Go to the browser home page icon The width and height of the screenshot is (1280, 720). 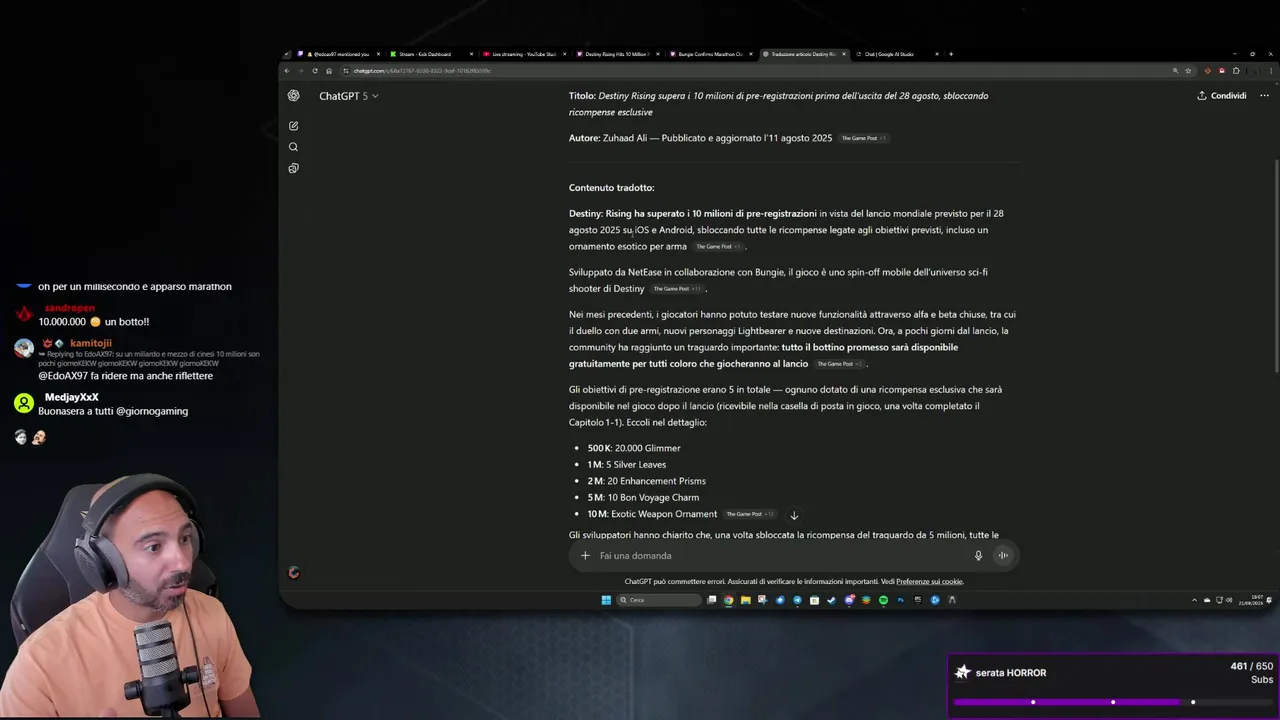329,71
